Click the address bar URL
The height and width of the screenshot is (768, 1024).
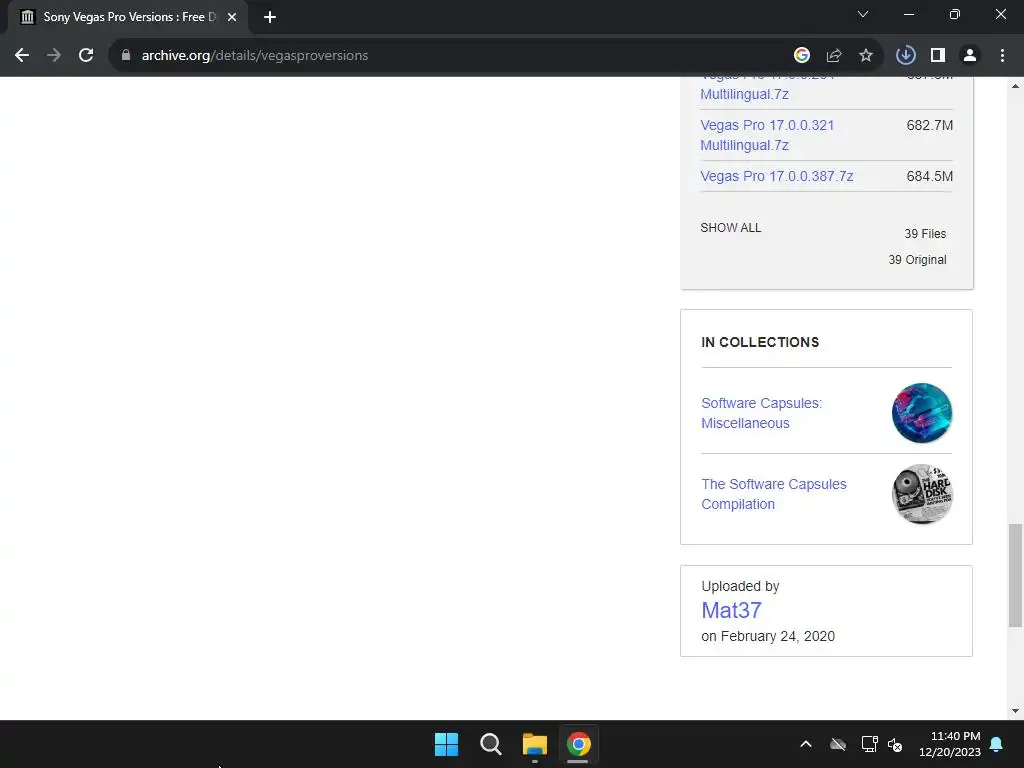[x=255, y=56]
